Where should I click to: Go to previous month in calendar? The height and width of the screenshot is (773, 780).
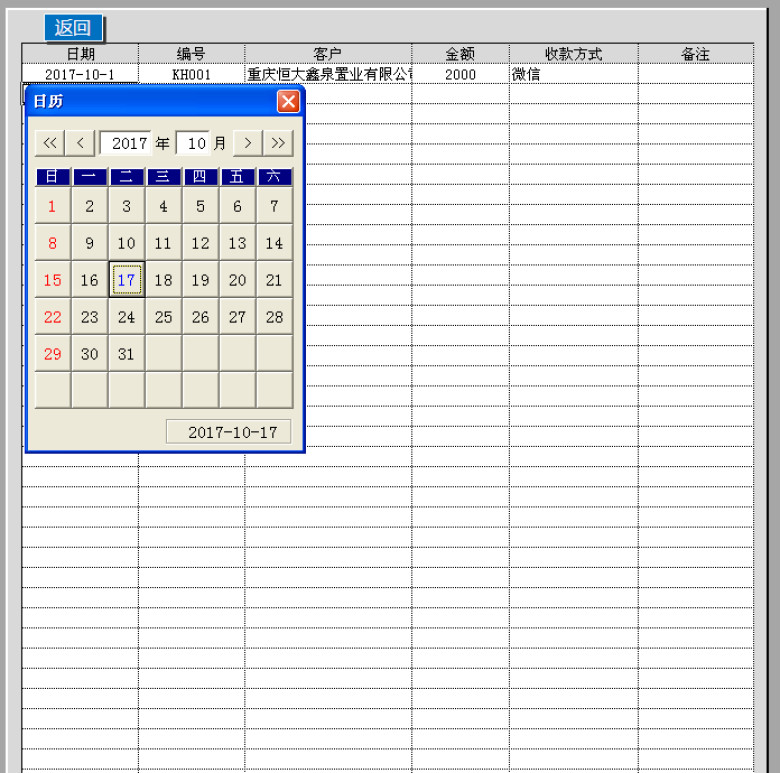click(80, 143)
